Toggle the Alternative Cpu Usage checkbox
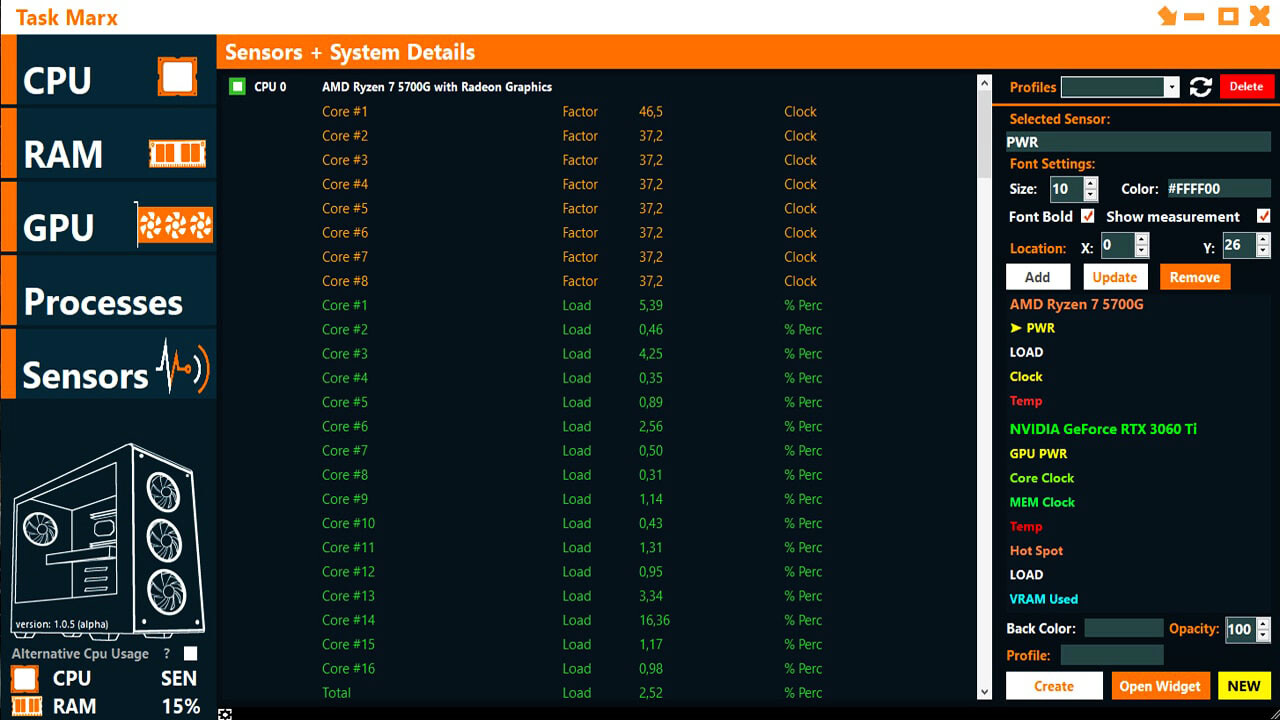 [188, 653]
